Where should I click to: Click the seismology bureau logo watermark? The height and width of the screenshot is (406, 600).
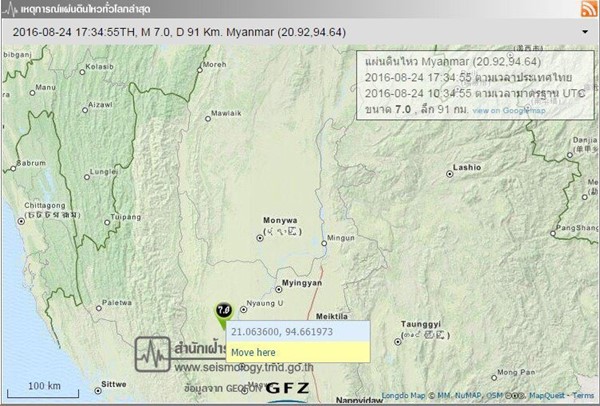(x=152, y=354)
